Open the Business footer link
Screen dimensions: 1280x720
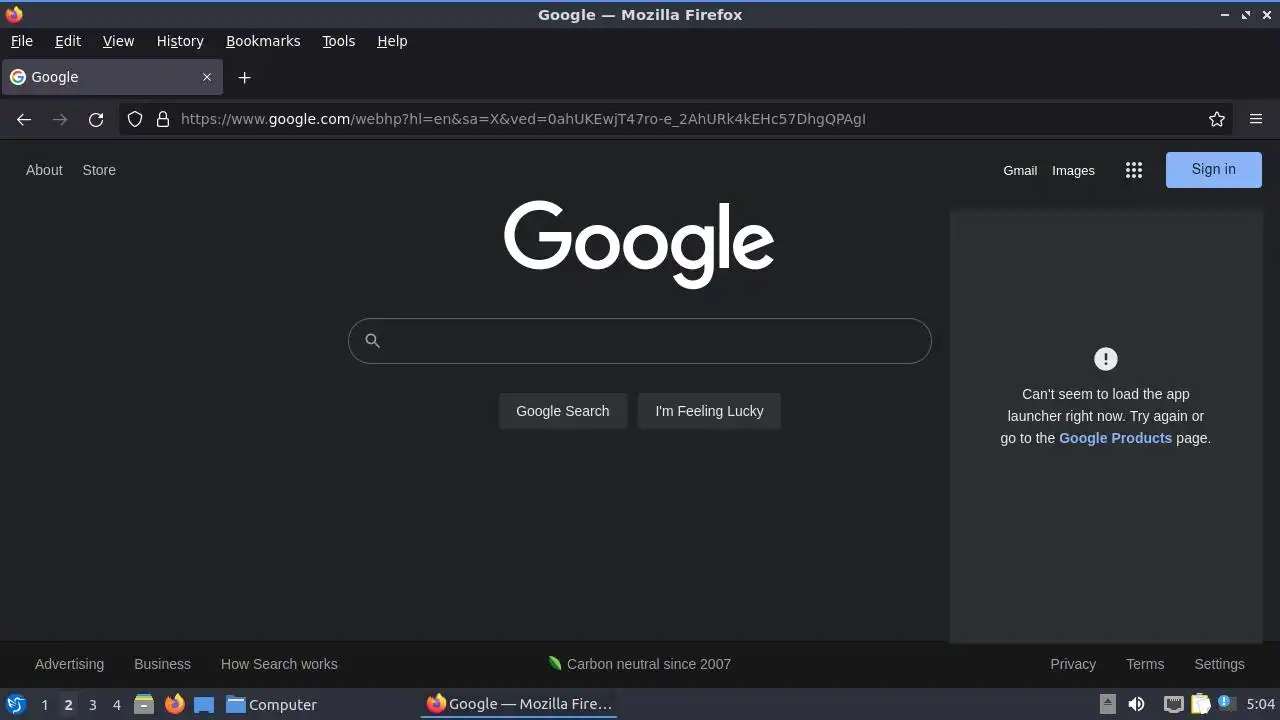point(162,664)
